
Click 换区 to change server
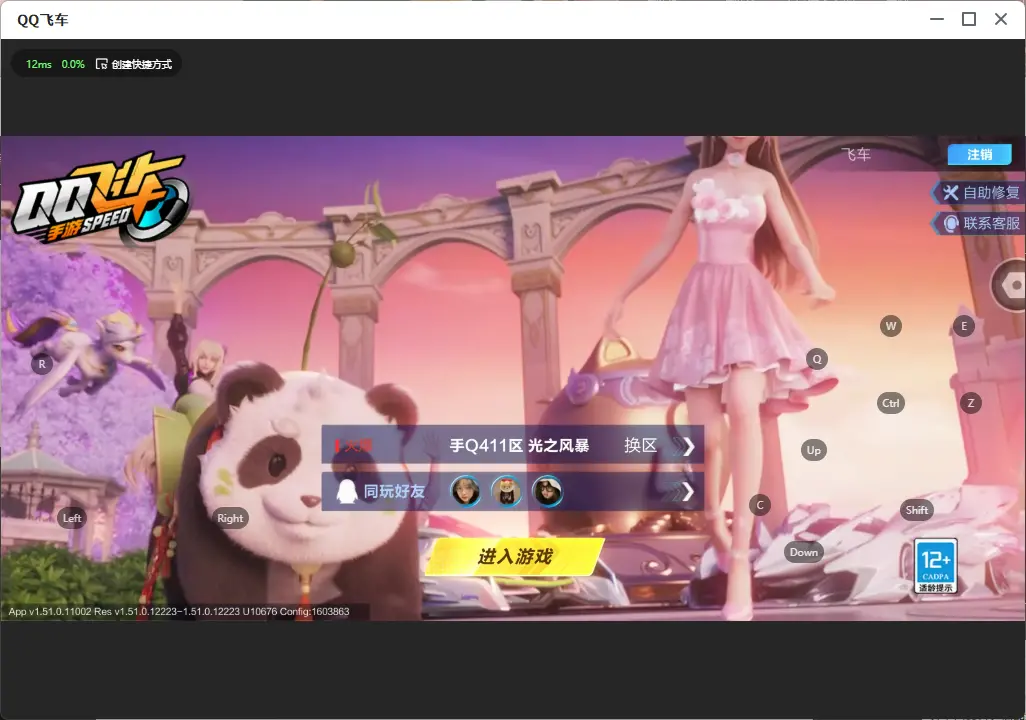tap(640, 446)
